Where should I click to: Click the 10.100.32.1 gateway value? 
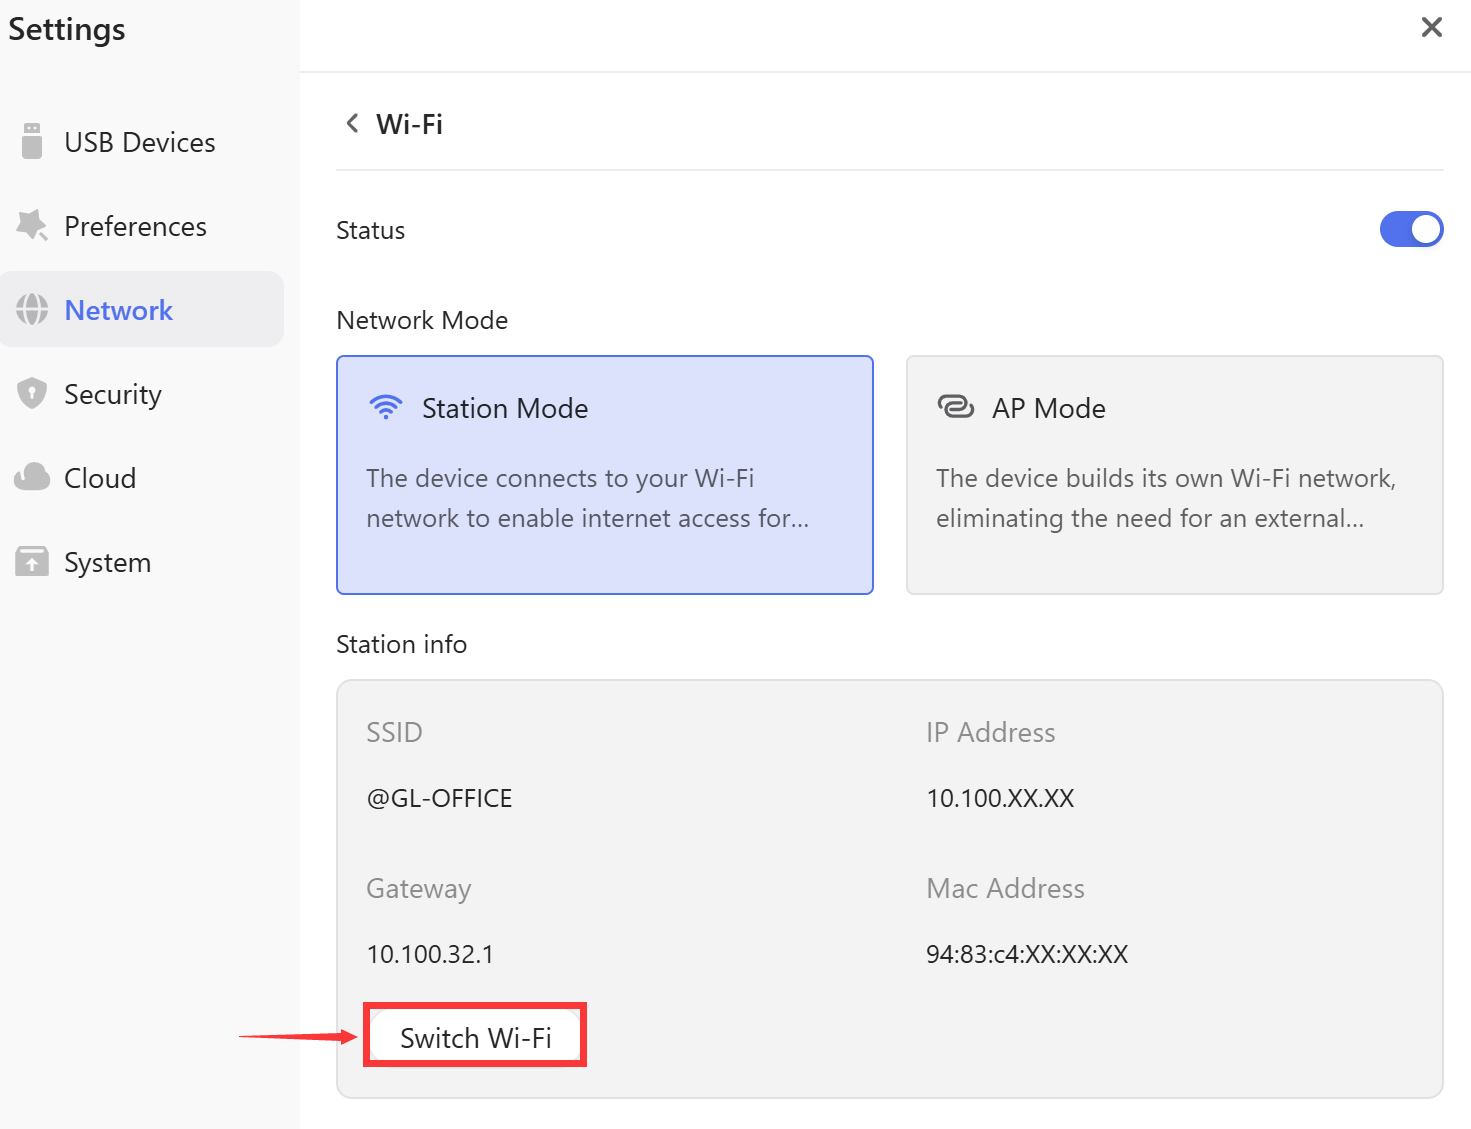[430, 954]
